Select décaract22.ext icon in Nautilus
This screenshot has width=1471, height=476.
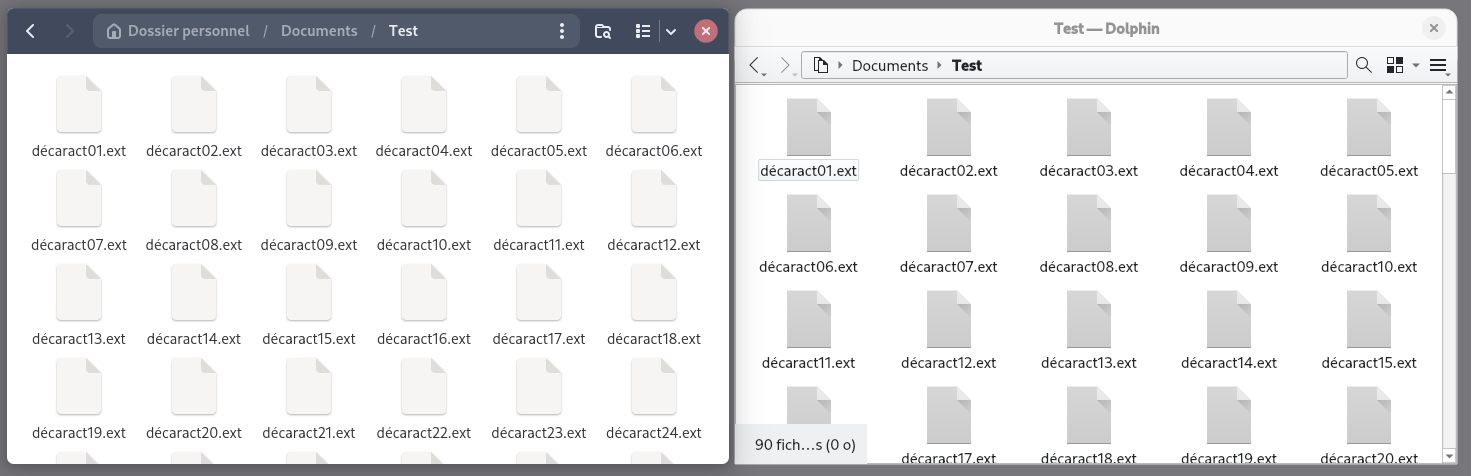point(424,387)
